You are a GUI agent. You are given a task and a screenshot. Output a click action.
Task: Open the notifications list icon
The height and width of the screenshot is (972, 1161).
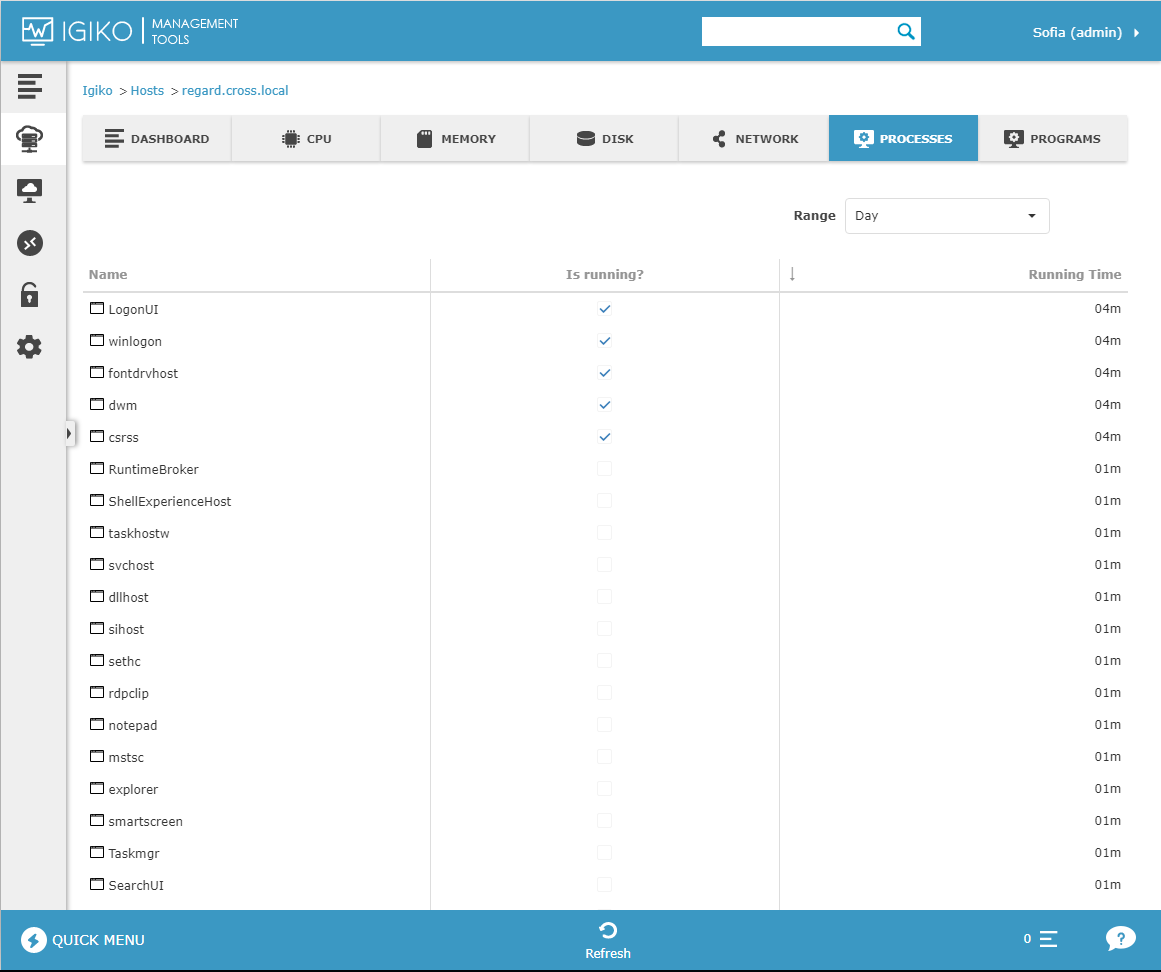[1048, 939]
